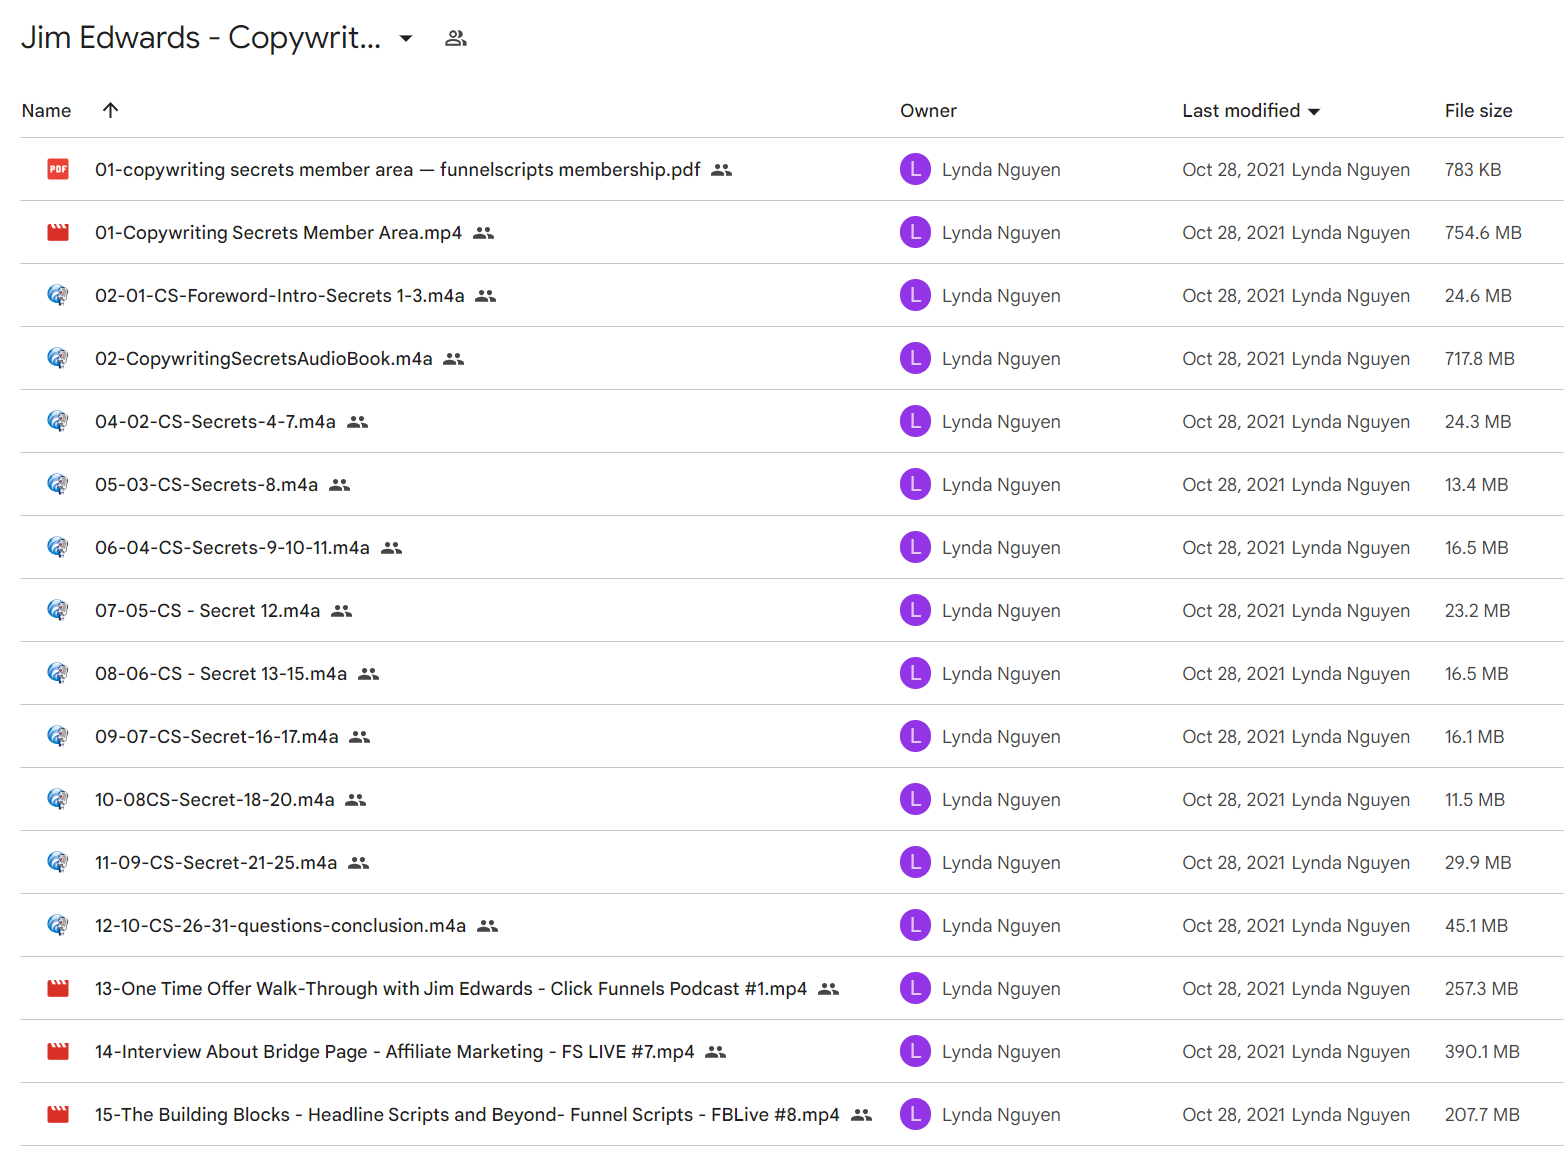Click shared icon next to 05-03-CS-Secrets-8.m4a
The image size is (1564, 1150).
pos(340,486)
